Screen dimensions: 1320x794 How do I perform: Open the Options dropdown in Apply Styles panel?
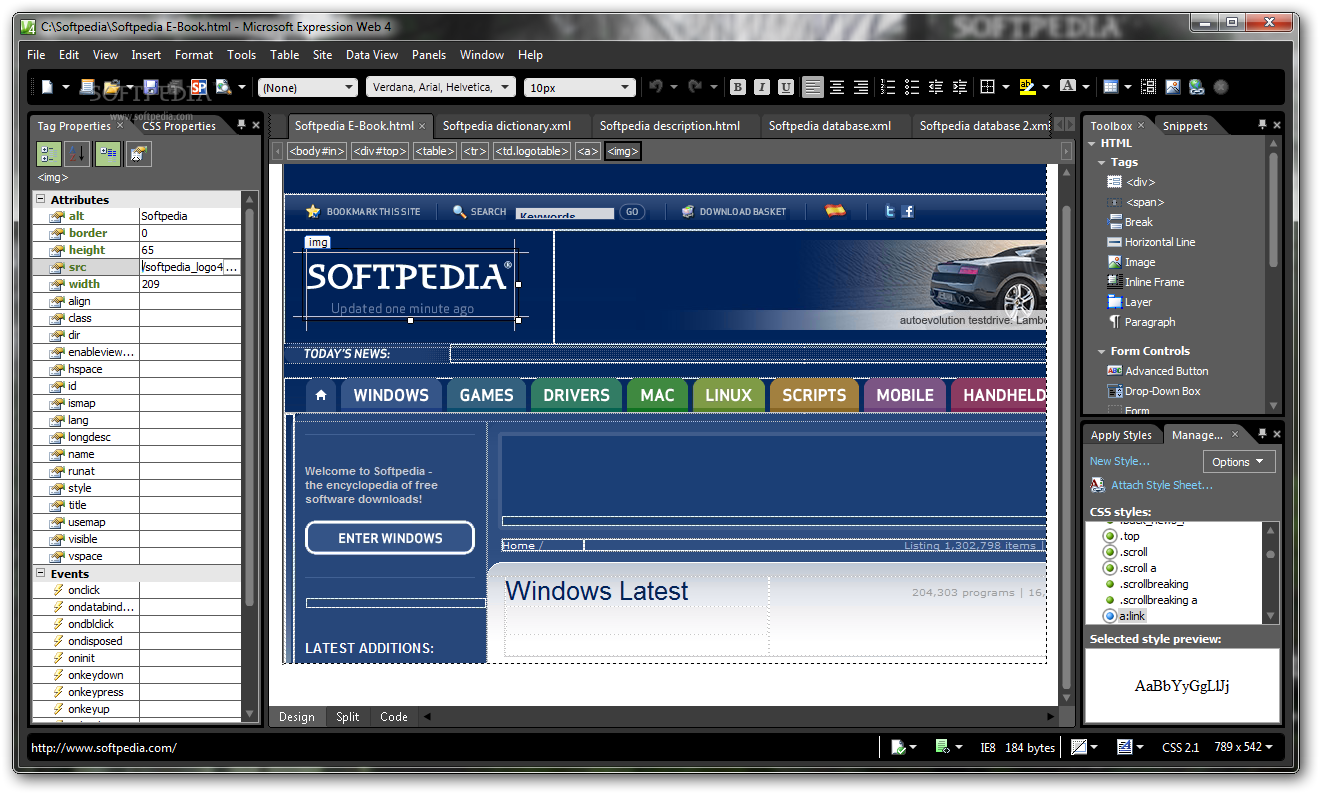1238,461
